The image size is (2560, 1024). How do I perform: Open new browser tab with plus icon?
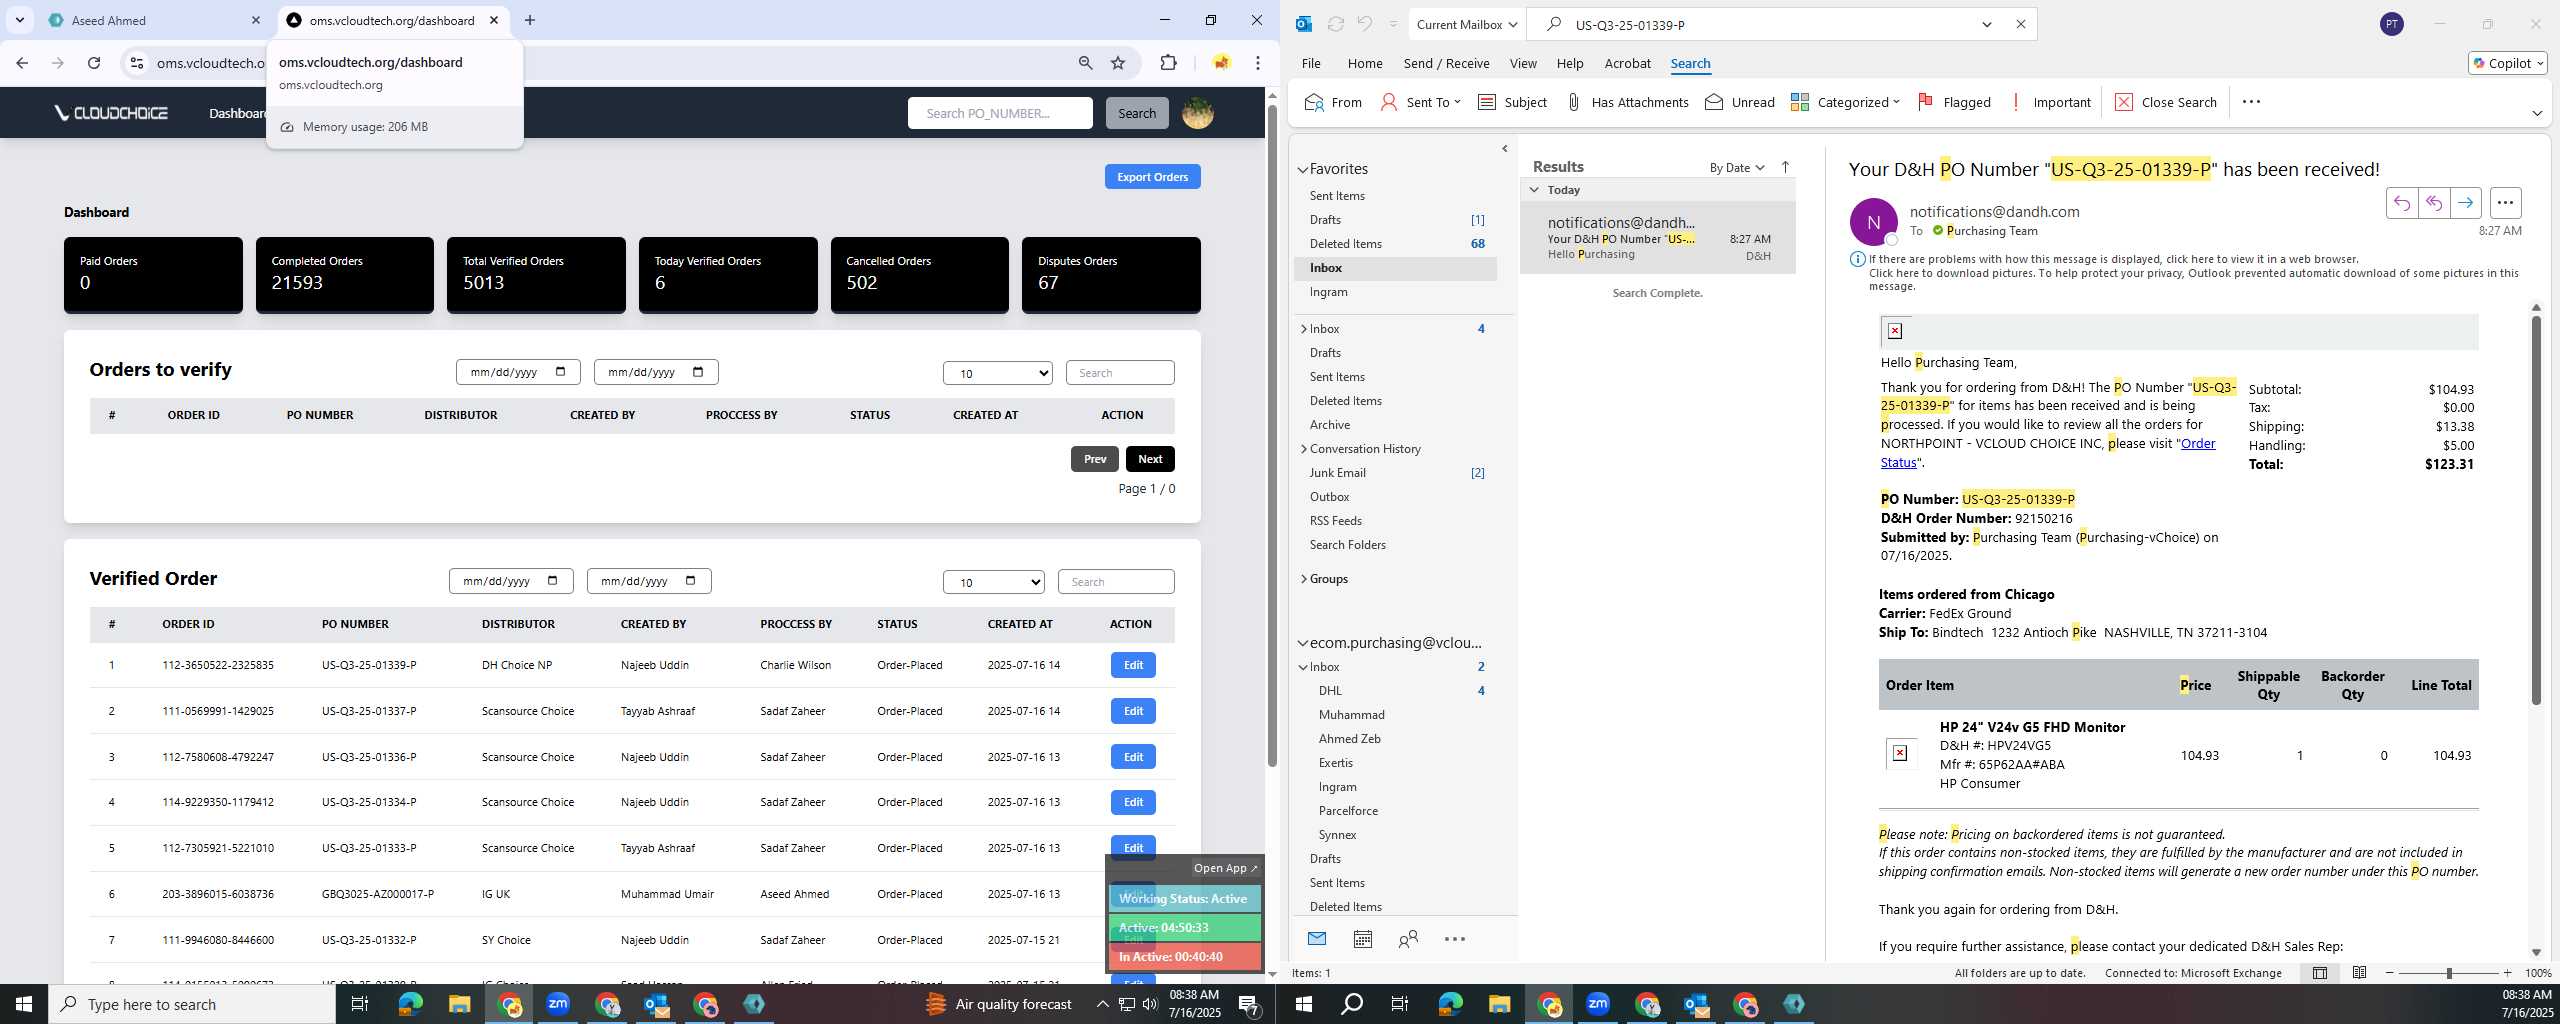530,20
